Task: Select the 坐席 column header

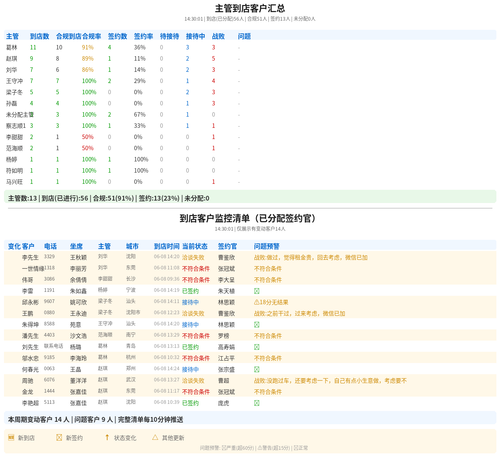Action: pyautogui.click(x=76, y=246)
